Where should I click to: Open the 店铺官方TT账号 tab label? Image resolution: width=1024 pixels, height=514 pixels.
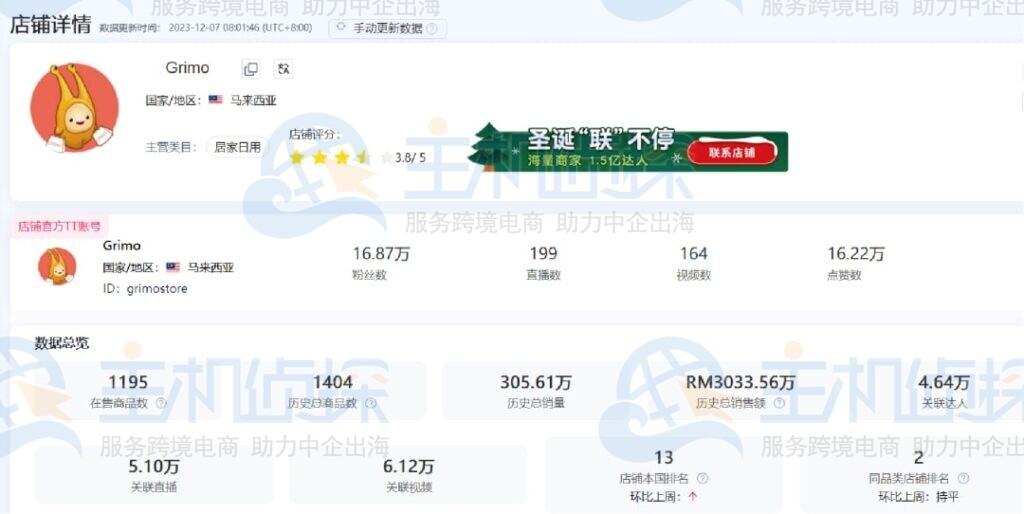coord(60,227)
